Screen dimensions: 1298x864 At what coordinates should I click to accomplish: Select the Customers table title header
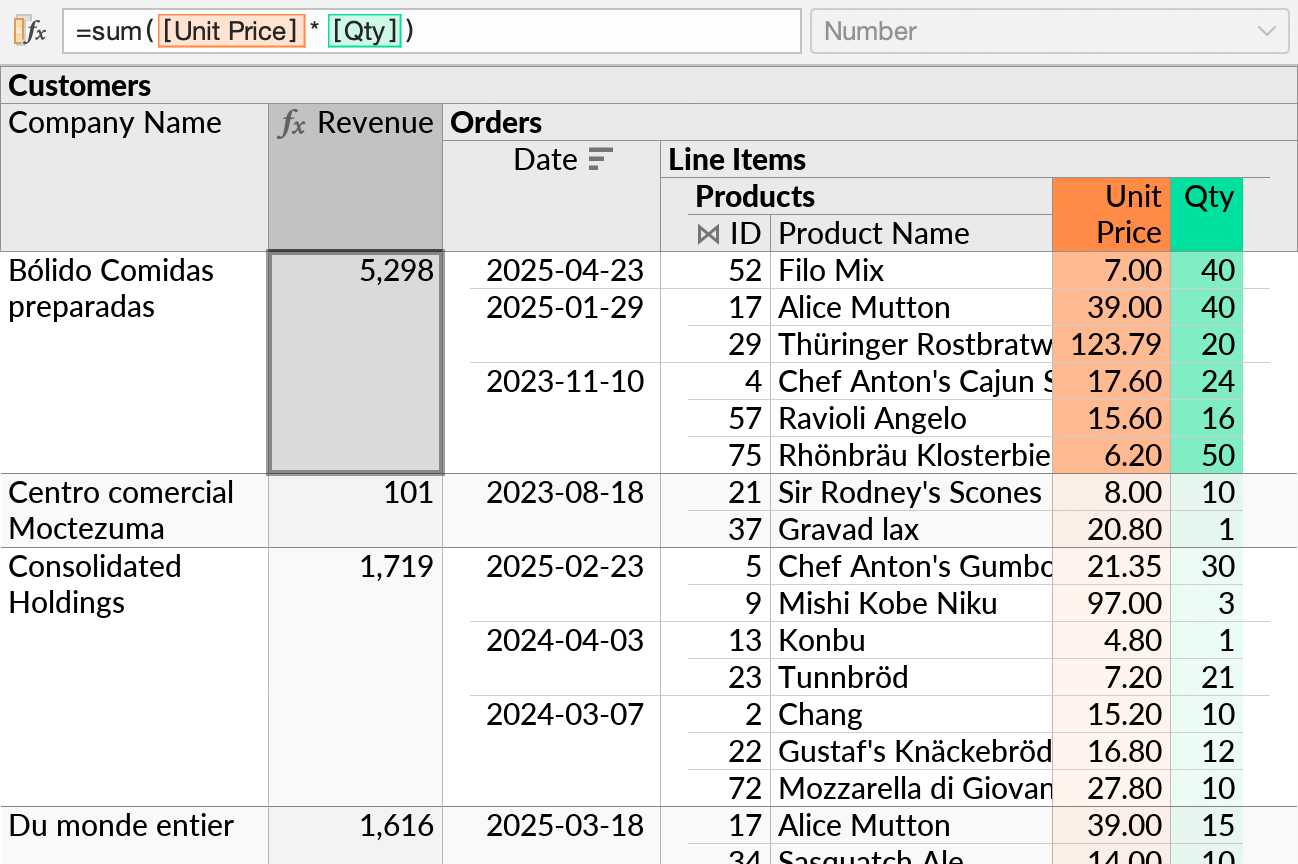tap(79, 86)
